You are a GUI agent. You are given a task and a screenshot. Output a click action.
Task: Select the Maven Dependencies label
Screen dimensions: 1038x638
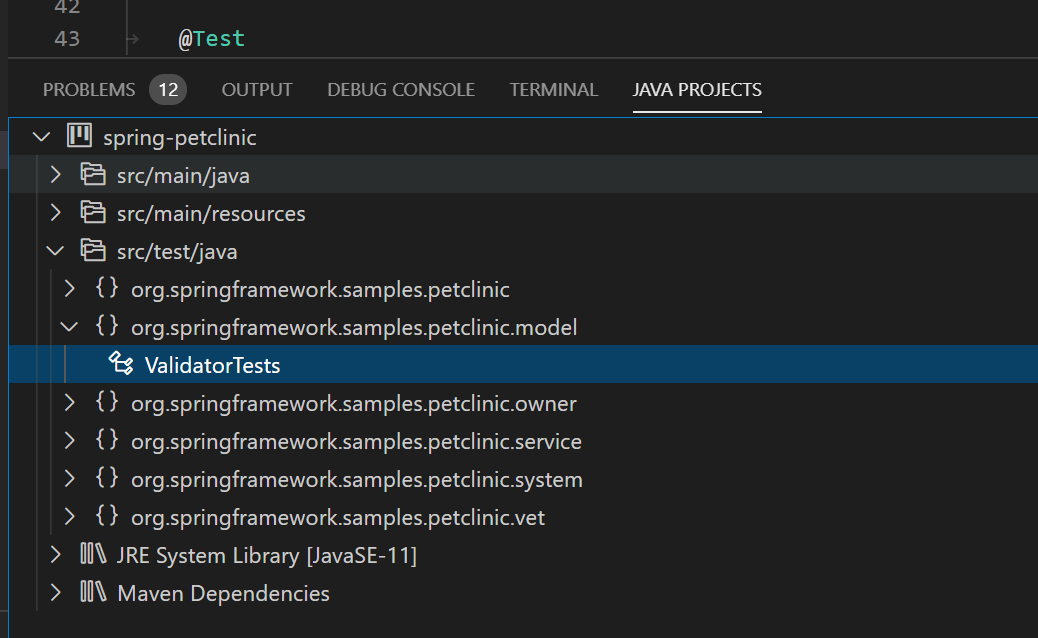tap(223, 594)
